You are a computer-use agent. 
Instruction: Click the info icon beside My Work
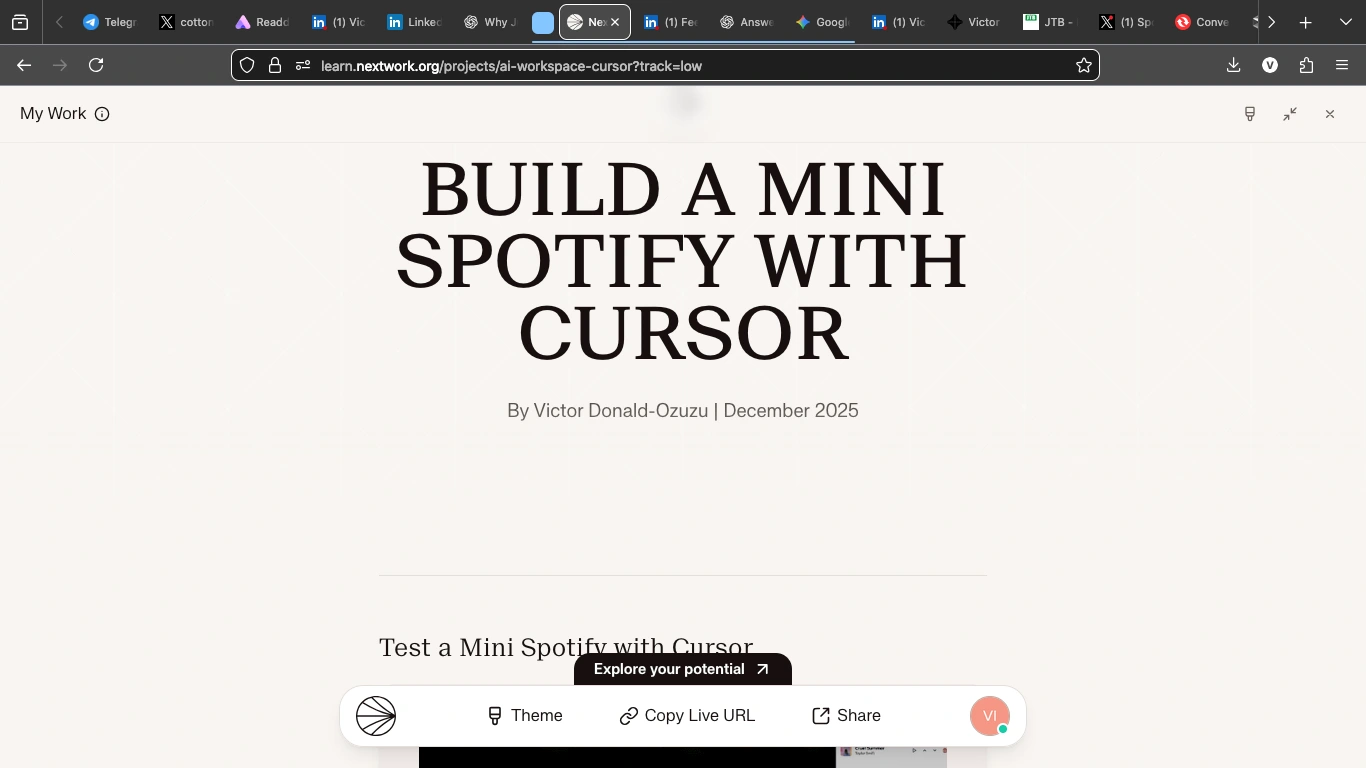point(102,114)
